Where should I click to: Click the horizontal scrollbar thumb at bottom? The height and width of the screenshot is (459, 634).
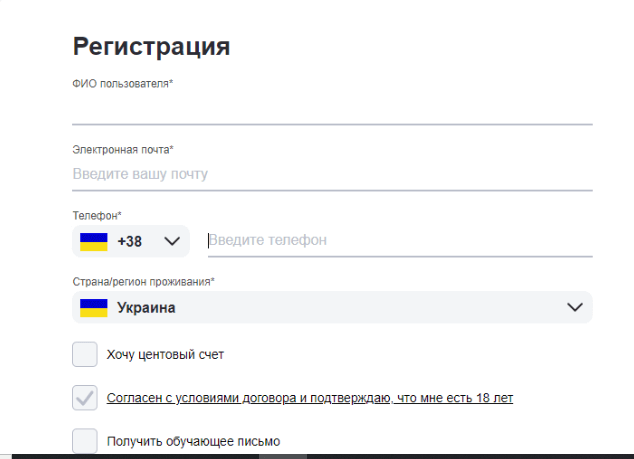(x=283, y=457)
